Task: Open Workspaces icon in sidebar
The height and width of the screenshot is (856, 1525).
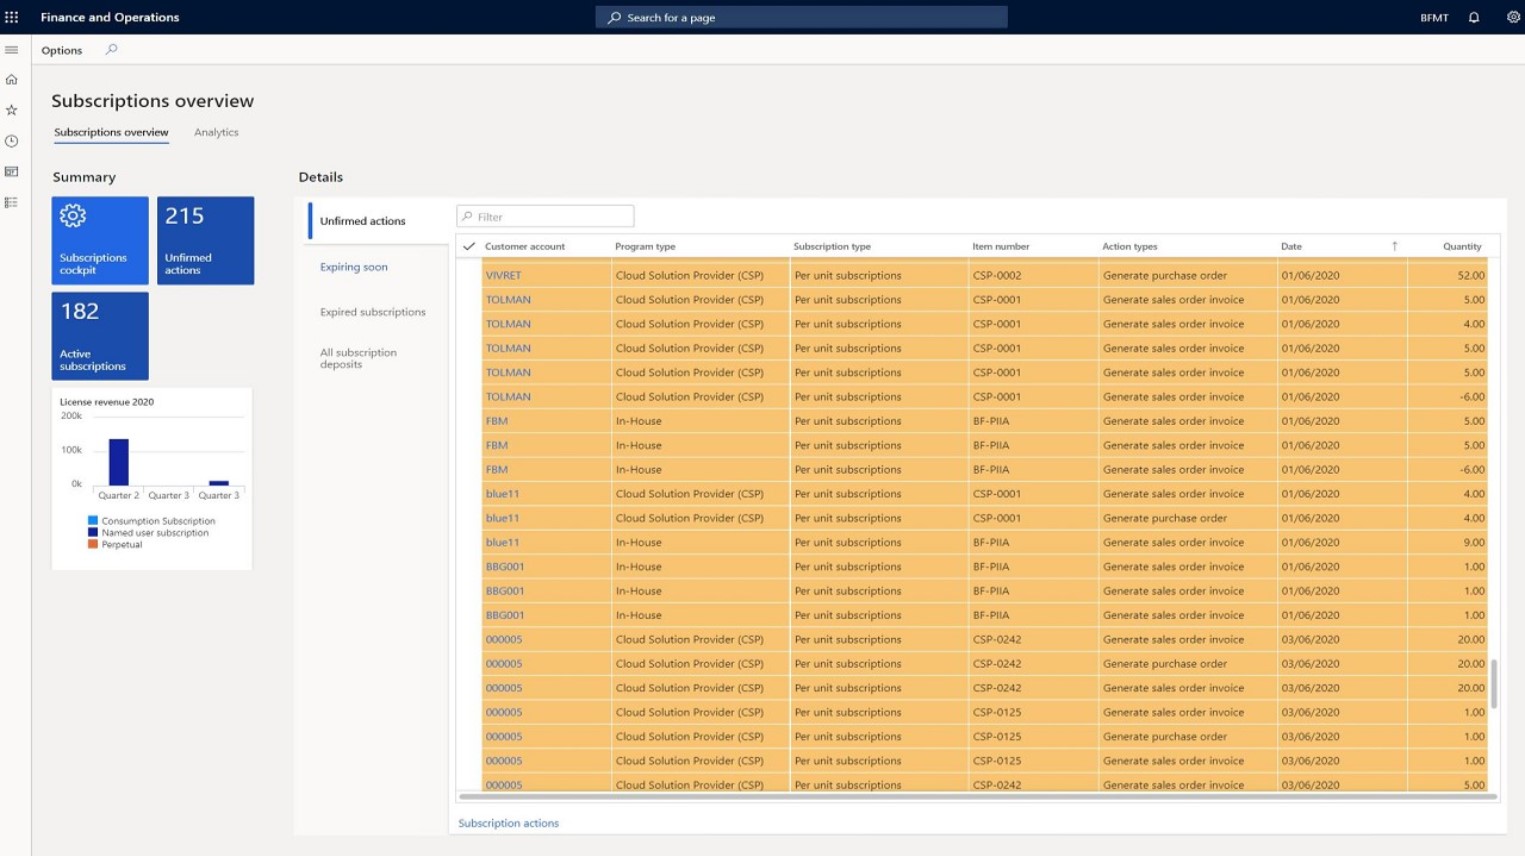Action: pyautogui.click(x=12, y=172)
